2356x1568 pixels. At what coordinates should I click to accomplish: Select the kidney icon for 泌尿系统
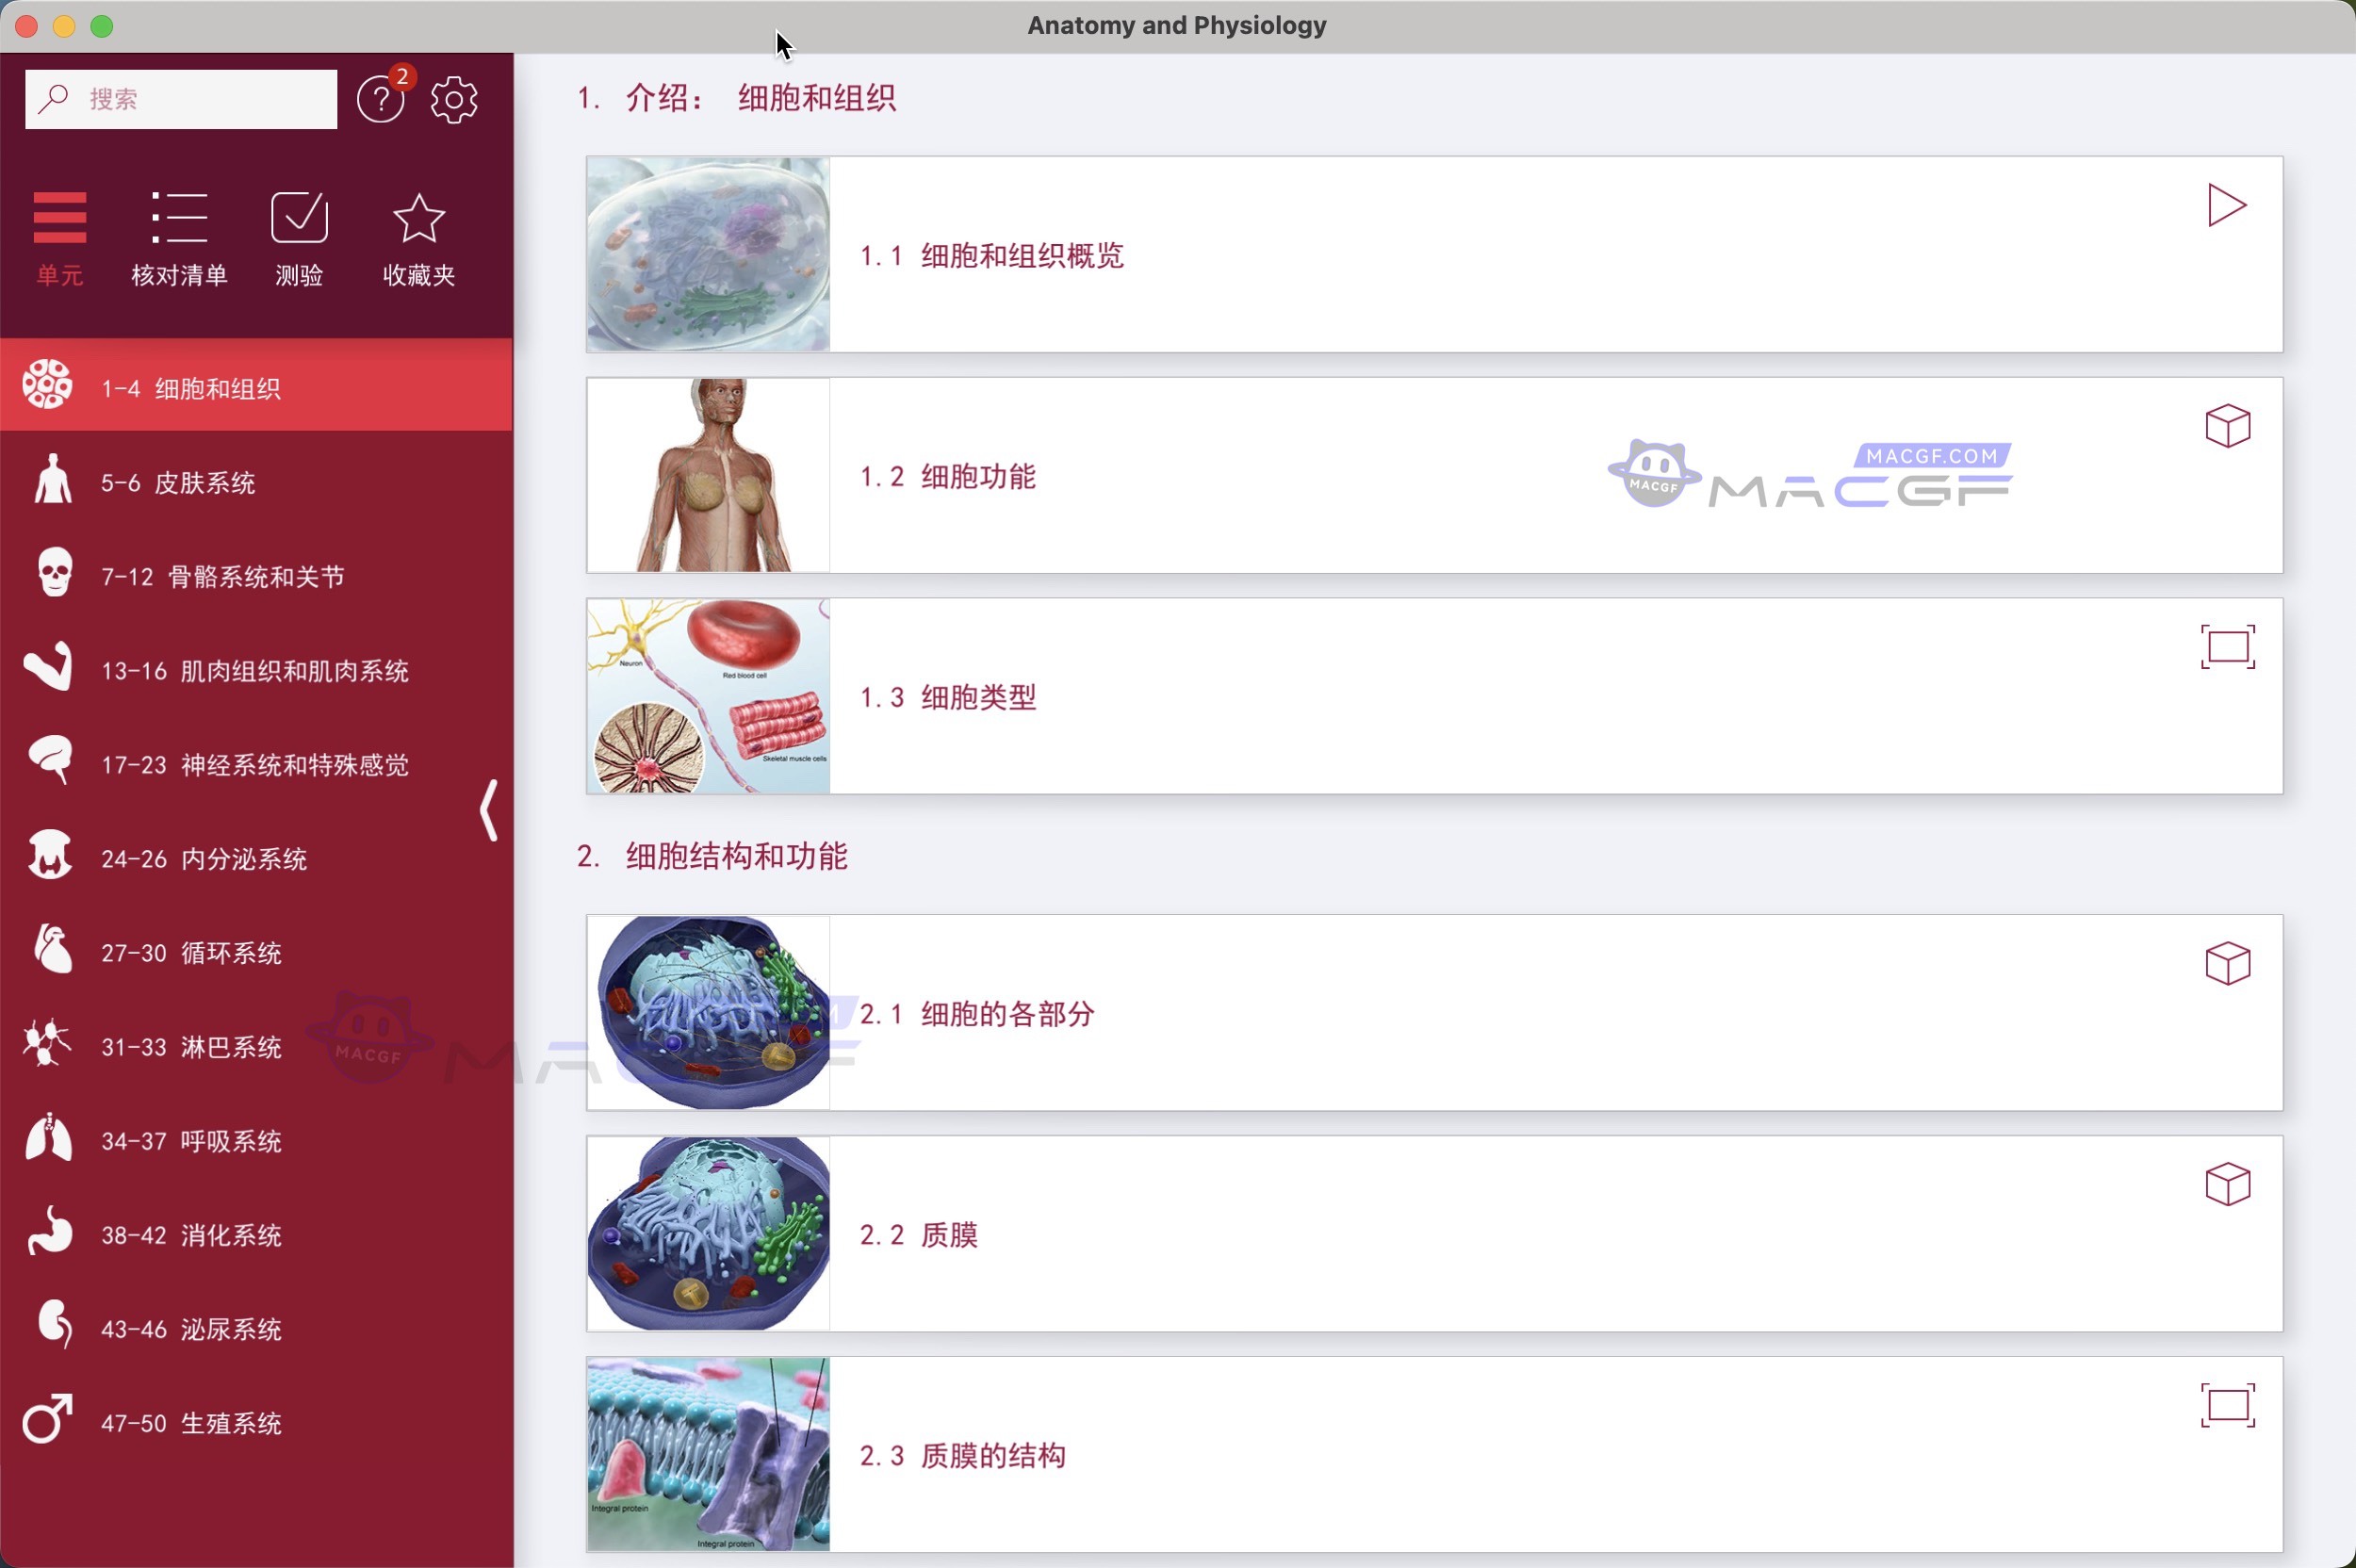click(52, 1326)
